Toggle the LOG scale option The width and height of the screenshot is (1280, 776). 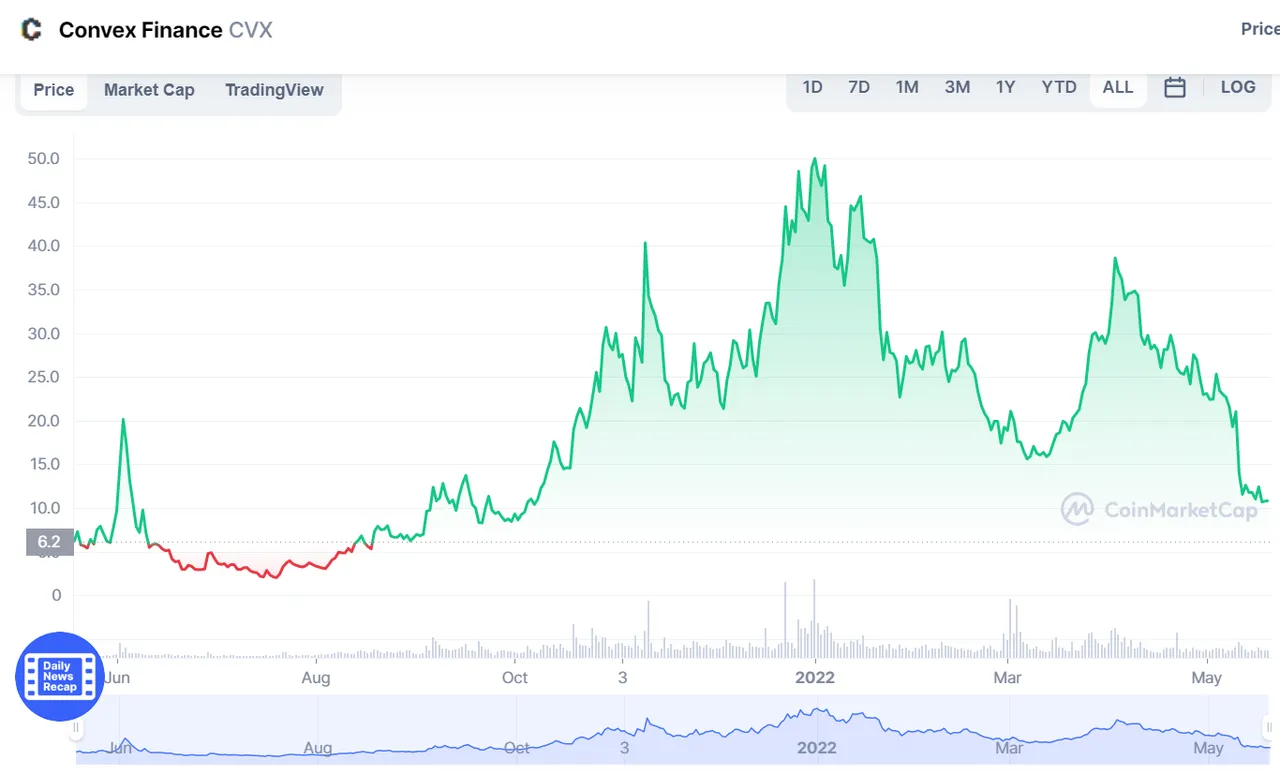1238,87
